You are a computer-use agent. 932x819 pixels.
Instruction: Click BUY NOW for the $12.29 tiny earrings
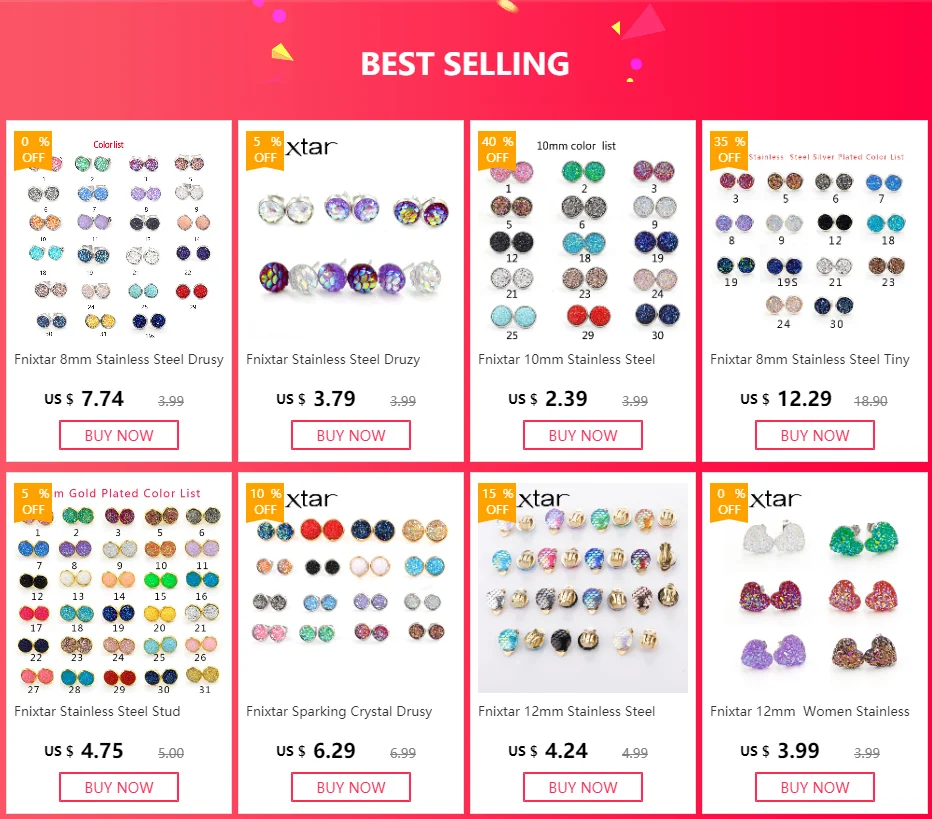(x=815, y=435)
